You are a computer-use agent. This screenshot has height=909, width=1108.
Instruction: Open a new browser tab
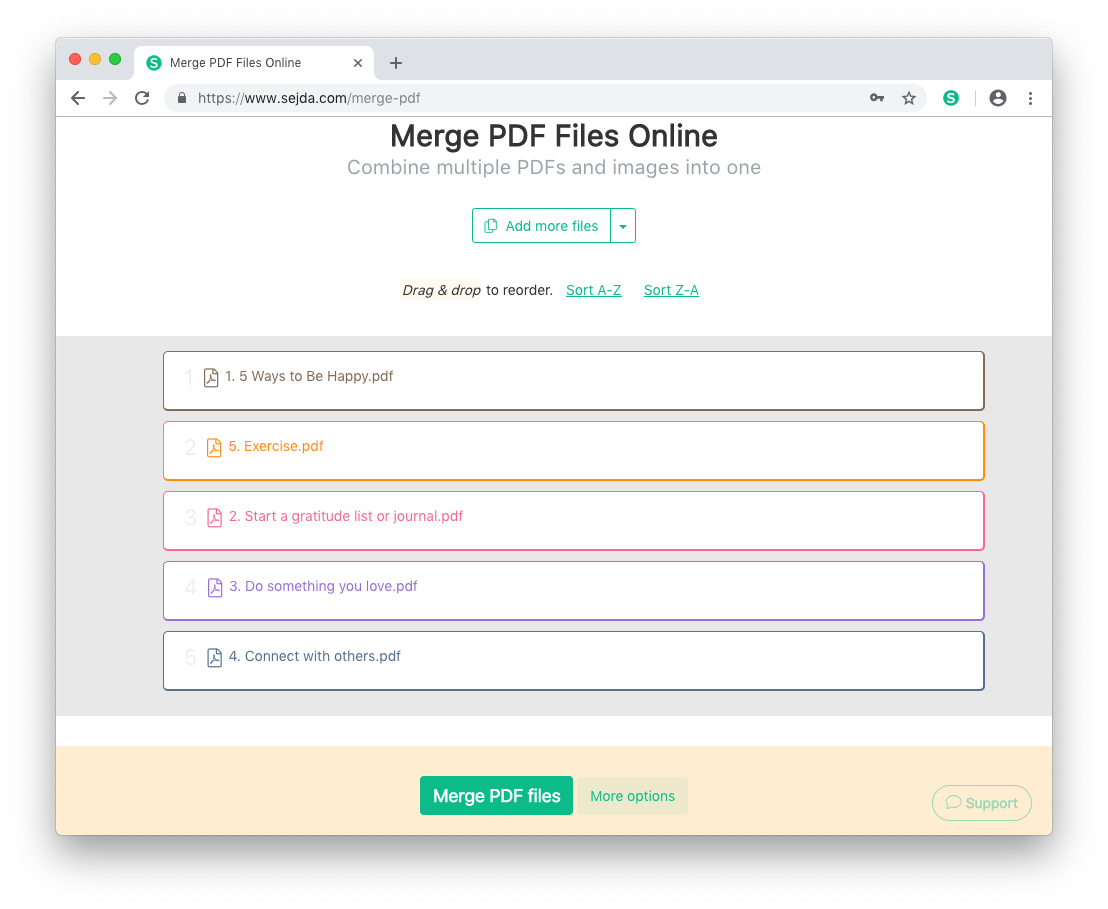tap(395, 62)
